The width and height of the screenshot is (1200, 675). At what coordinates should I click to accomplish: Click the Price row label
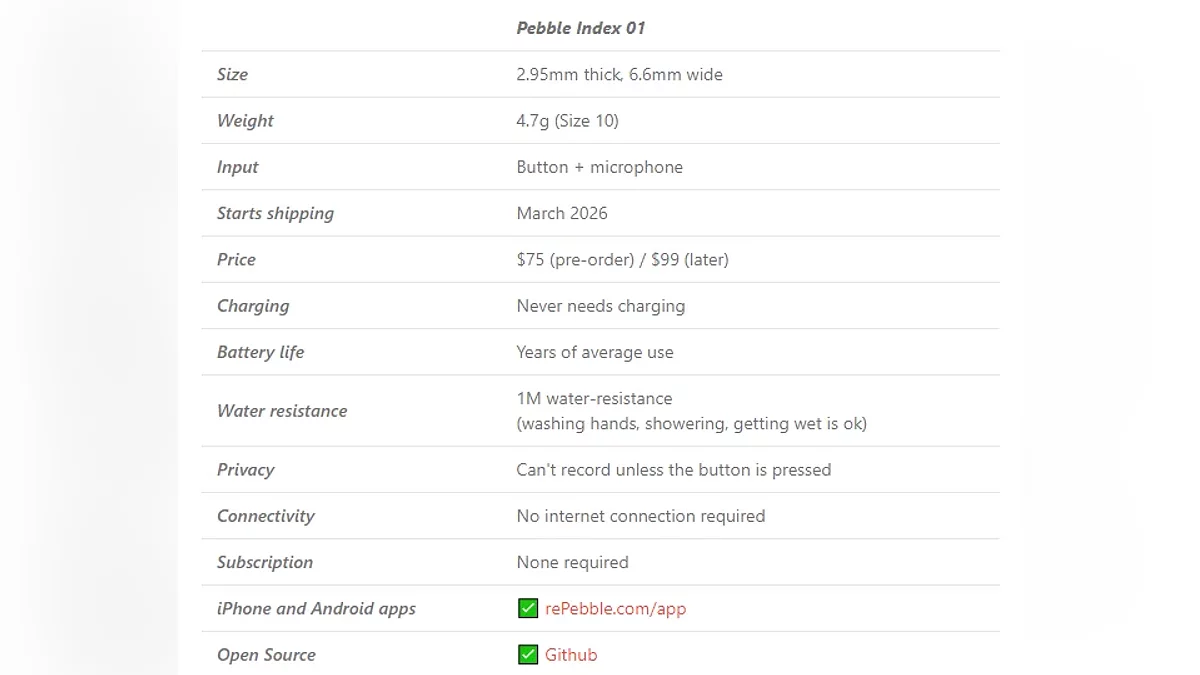(236, 260)
